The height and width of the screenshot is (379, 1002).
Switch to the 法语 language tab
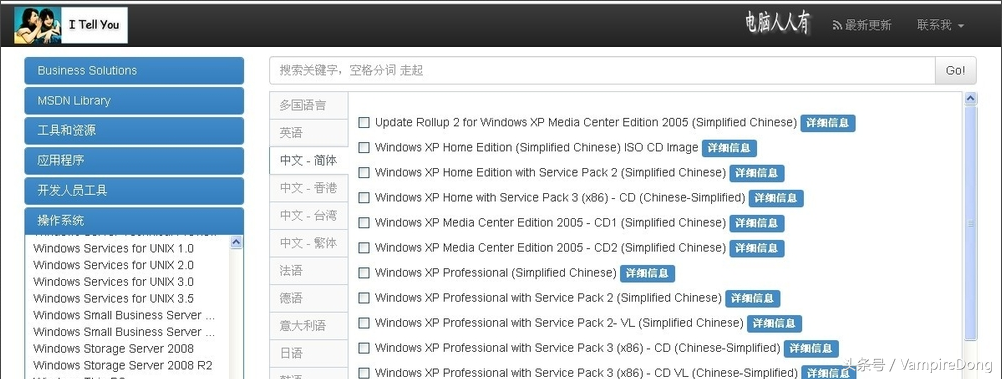point(309,270)
